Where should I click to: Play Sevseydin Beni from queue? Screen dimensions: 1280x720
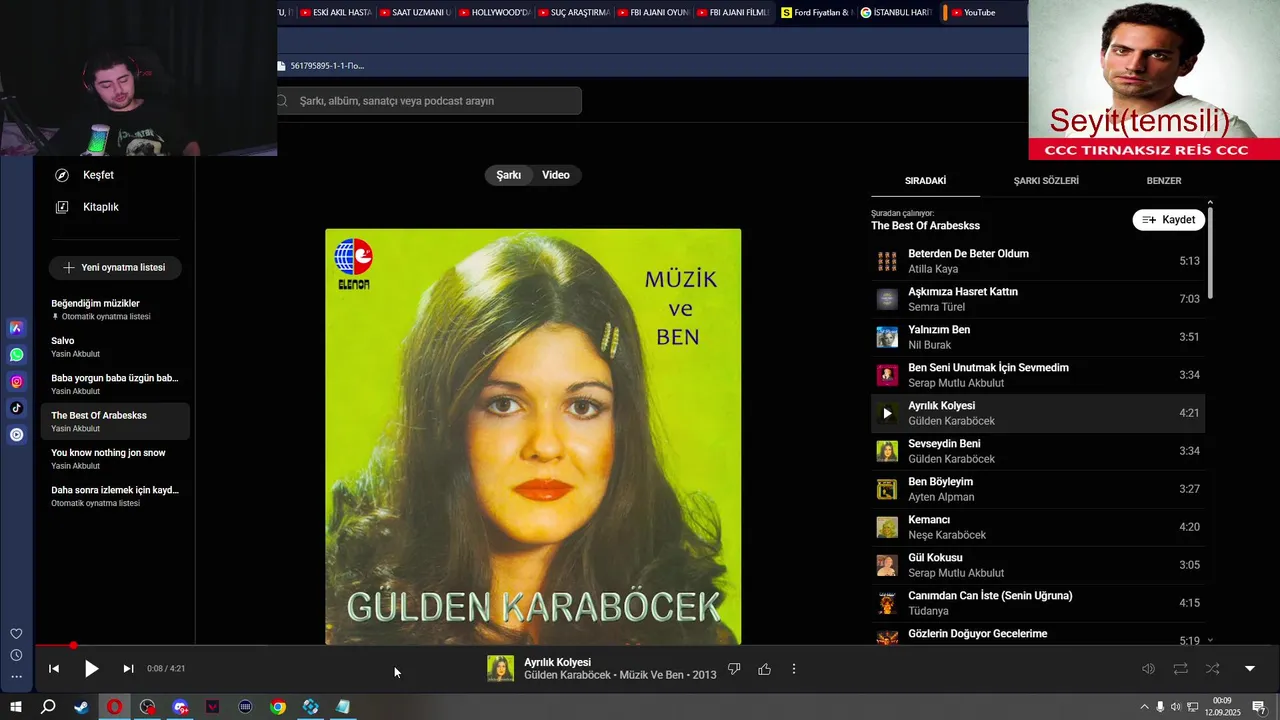[x=1038, y=451]
